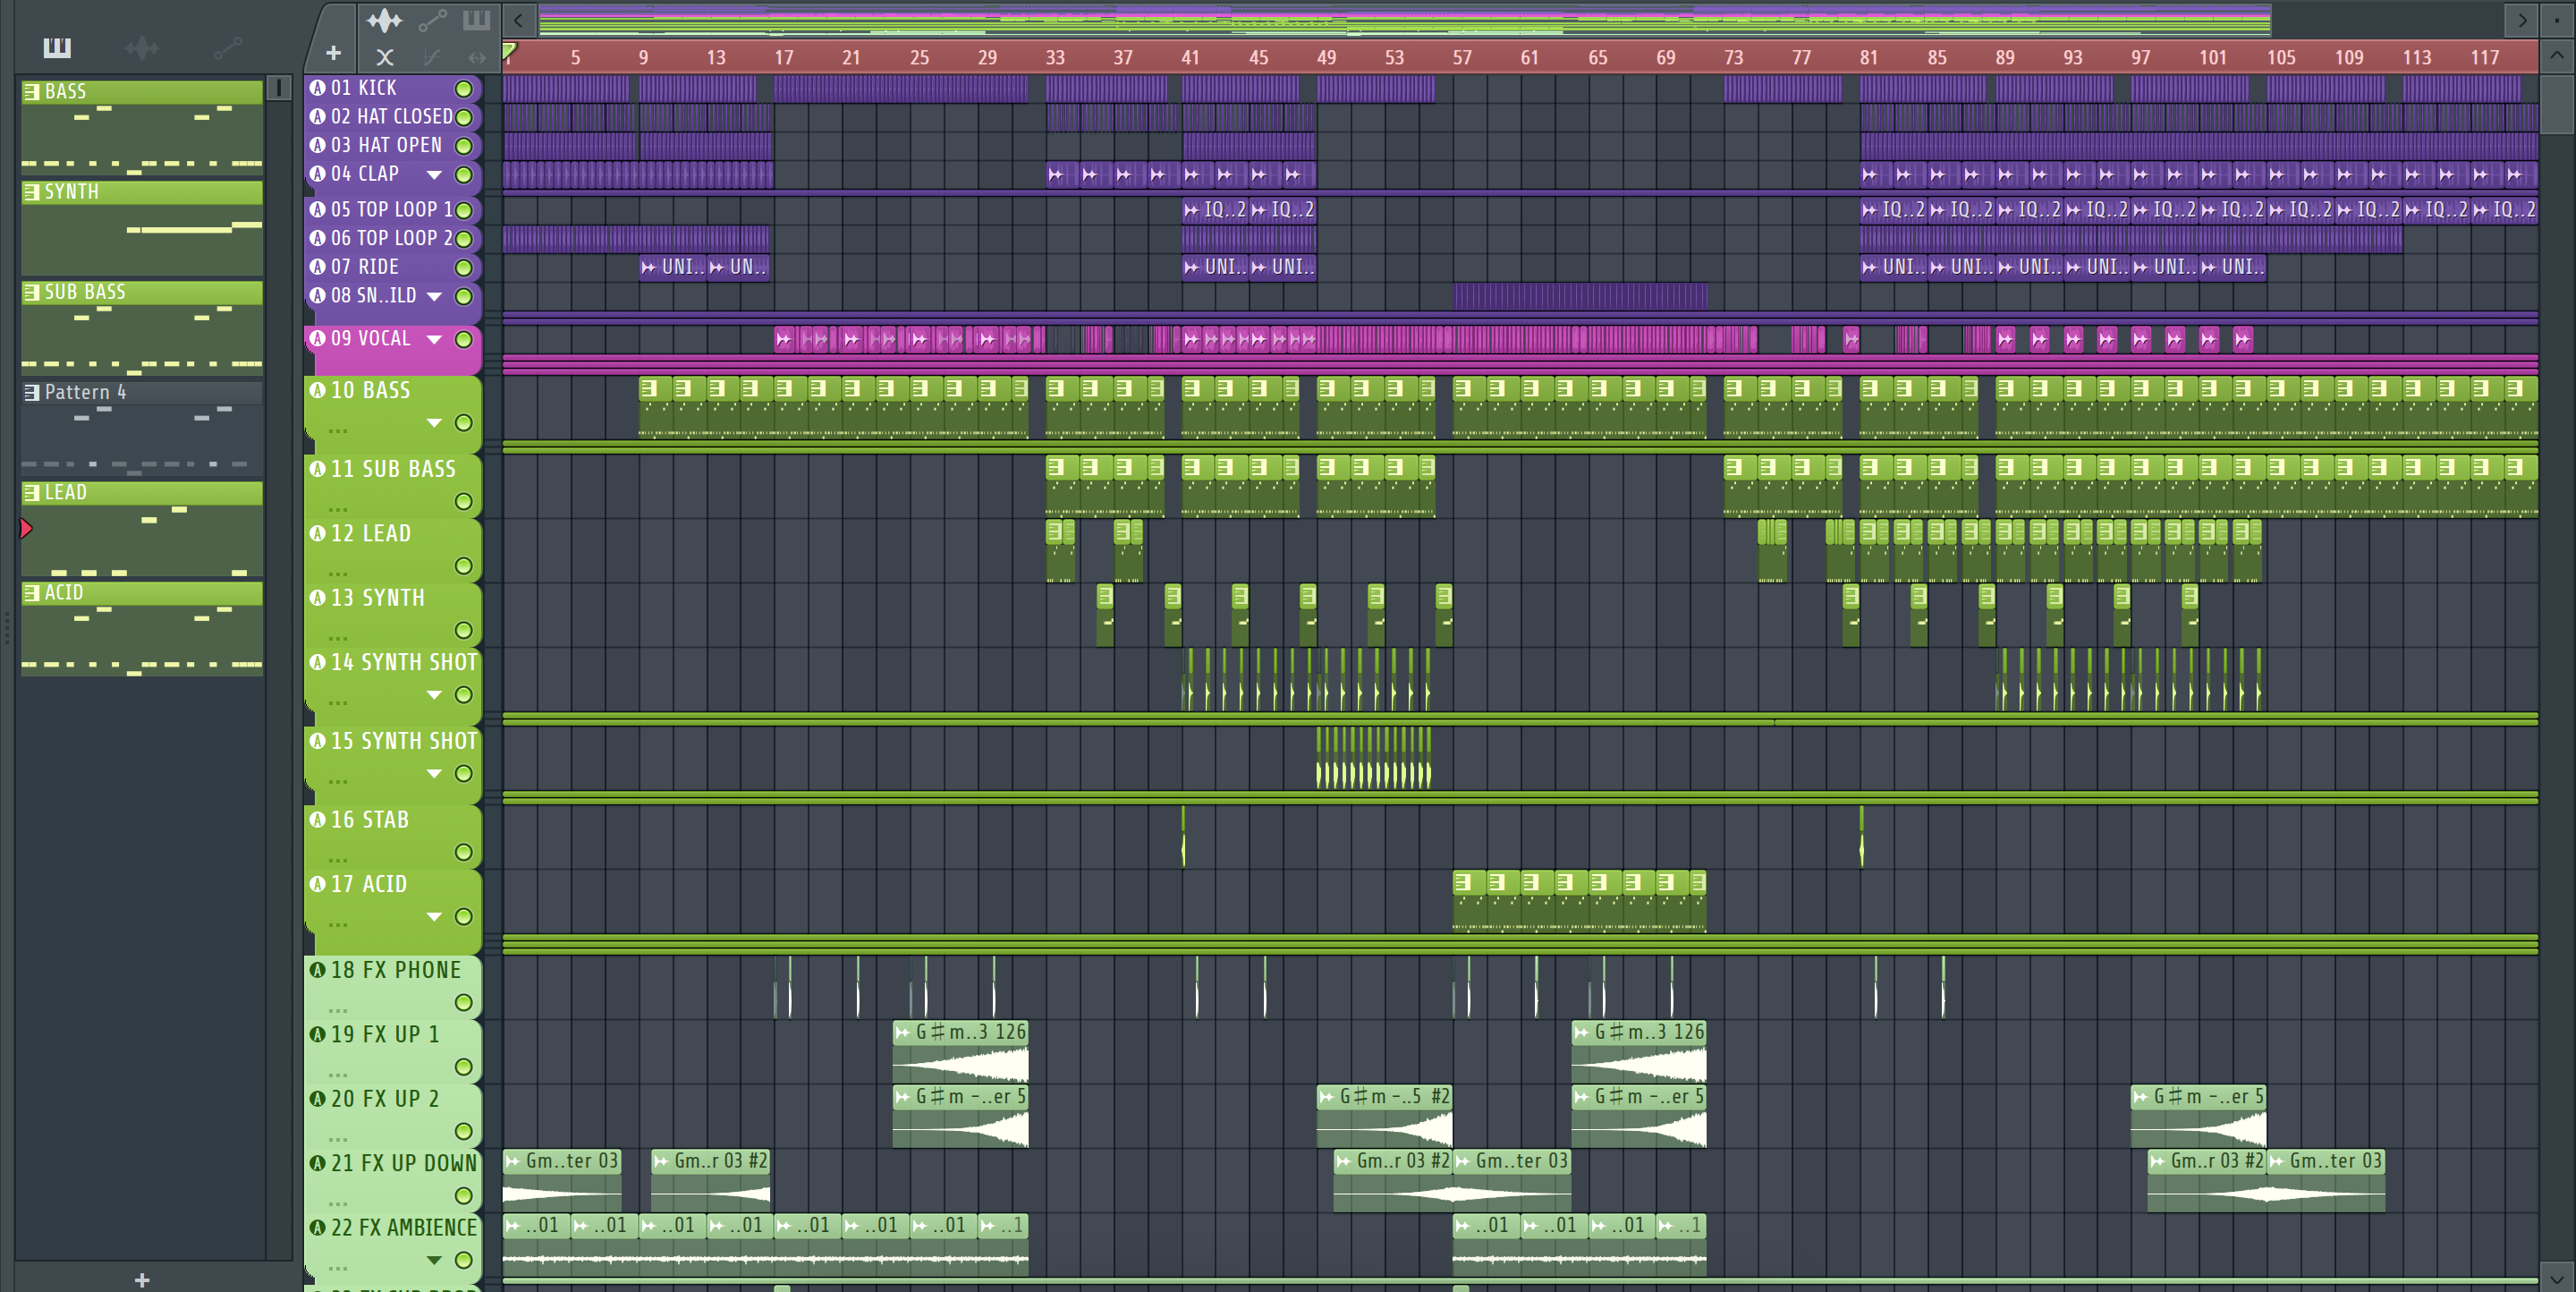Click the fade curve icon in playlist toolbar

pos(431,58)
